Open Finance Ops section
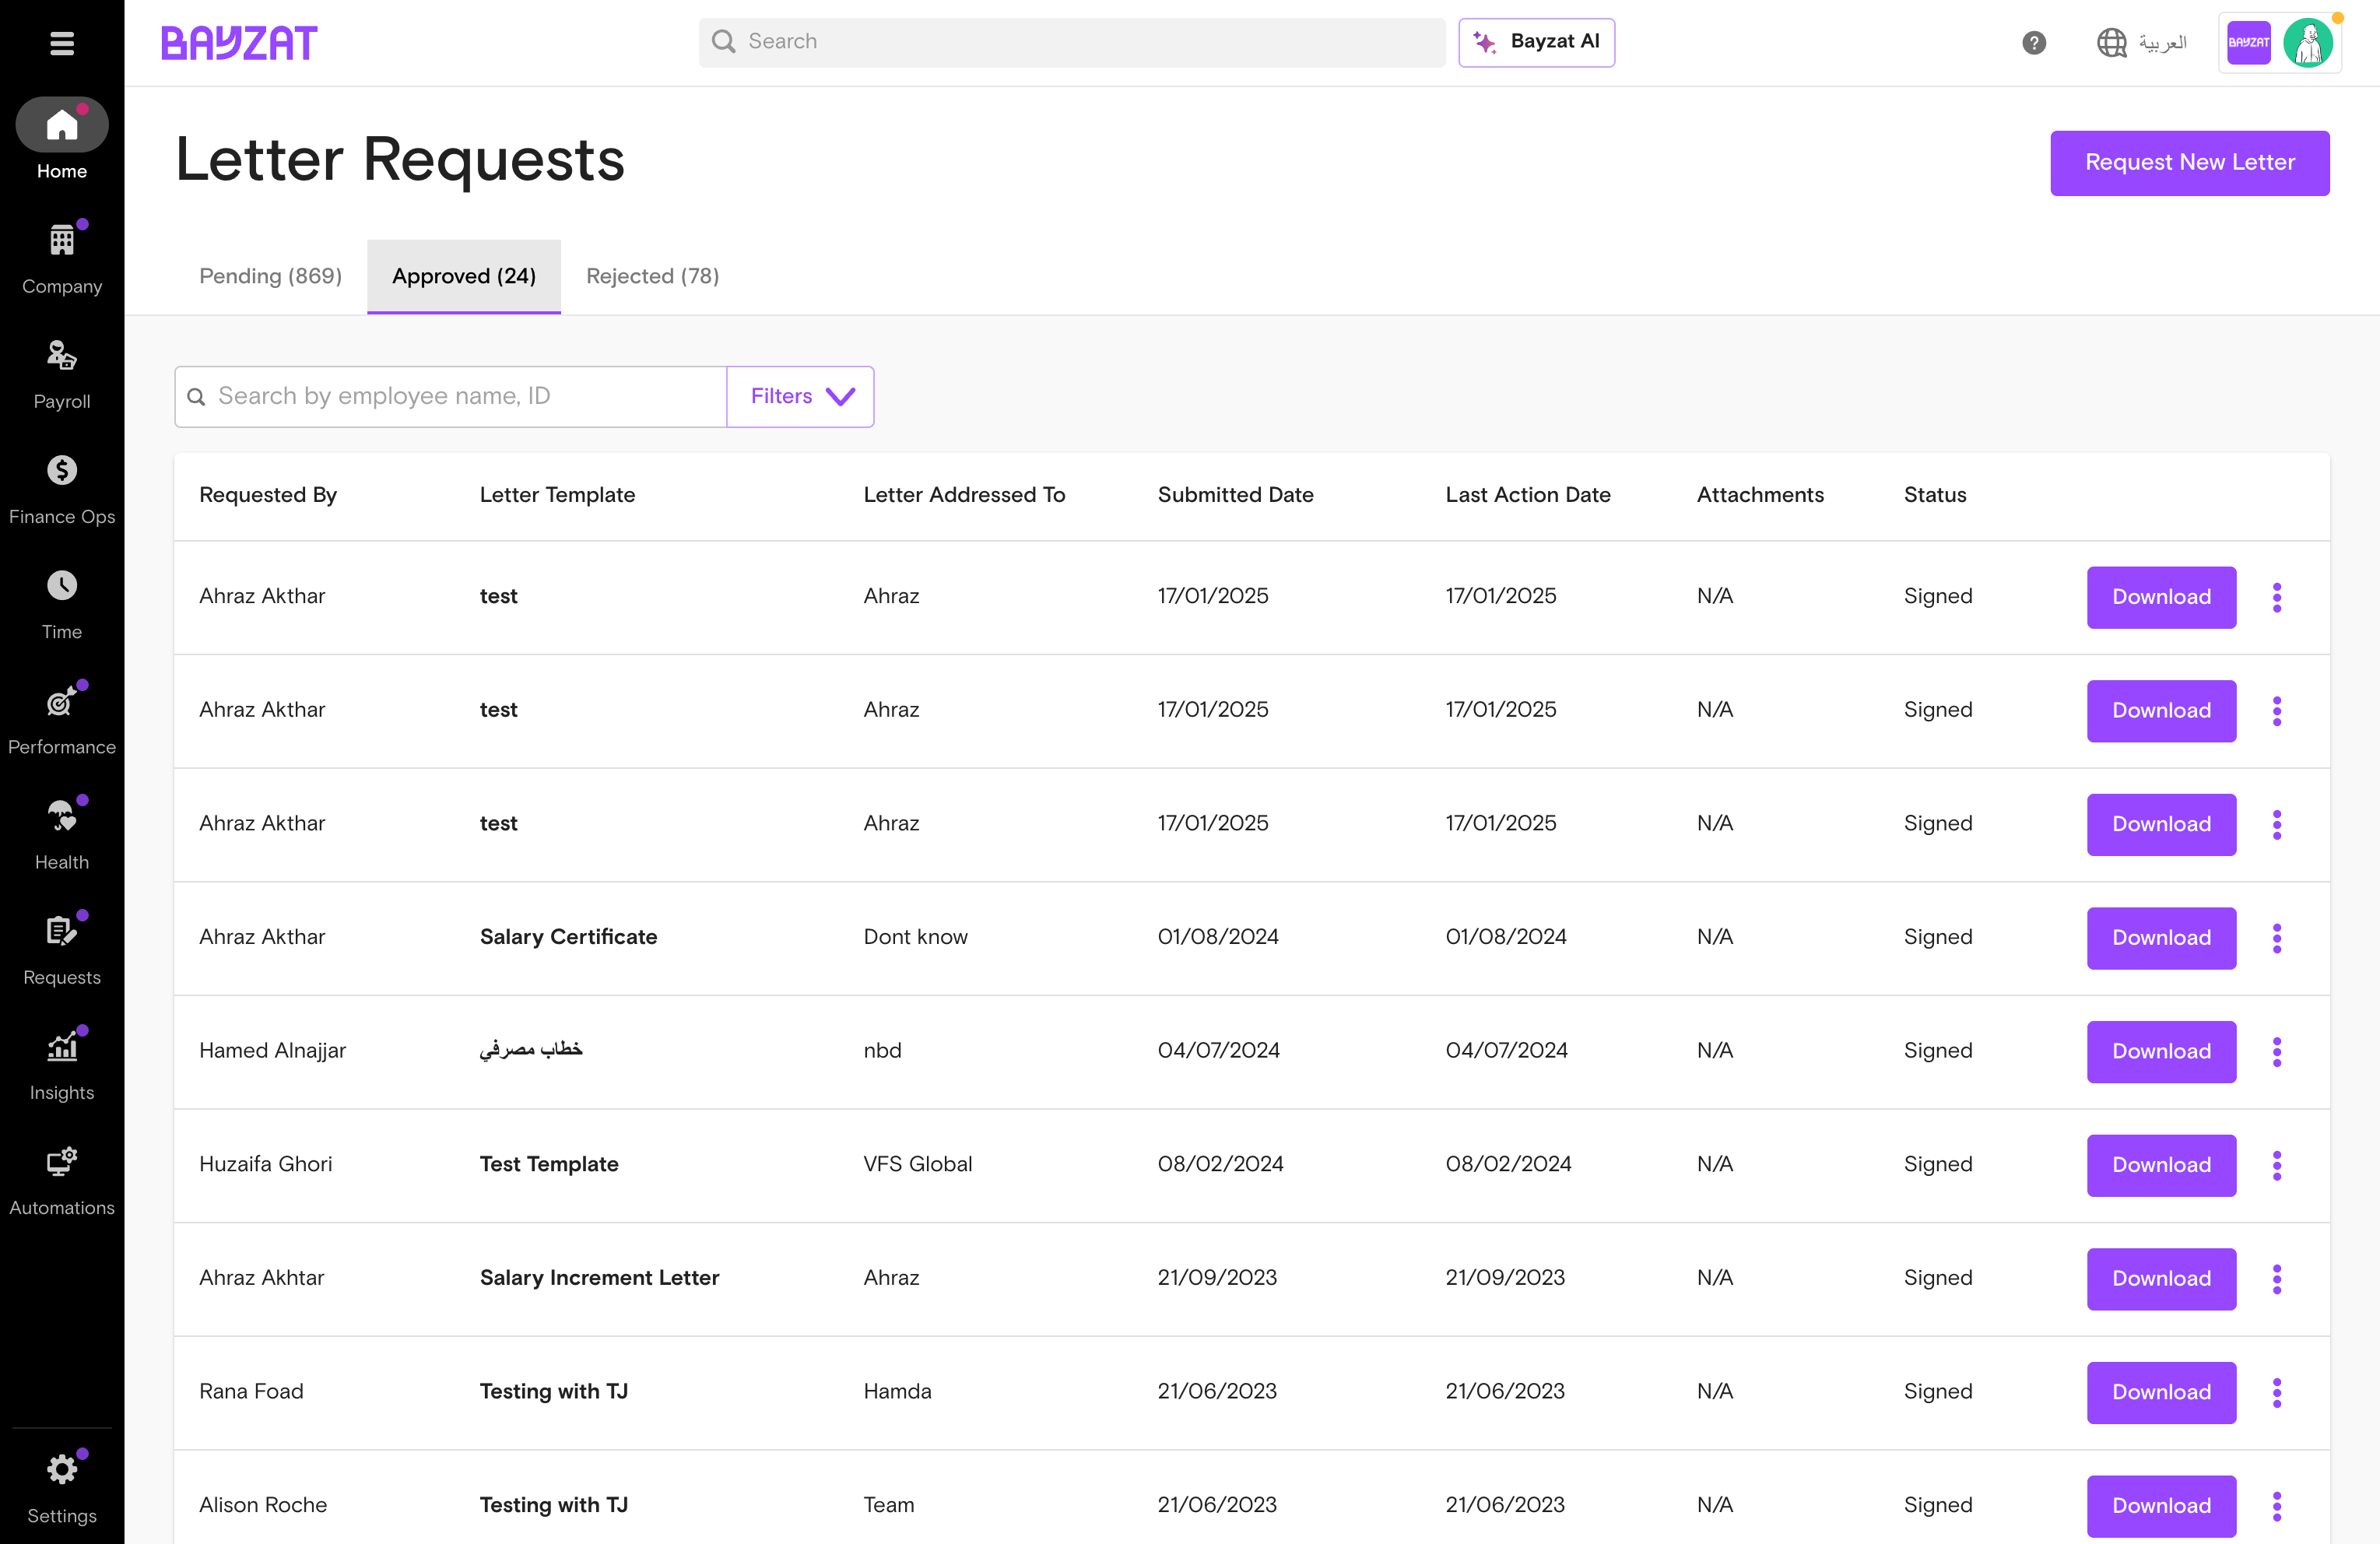 click(62, 489)
